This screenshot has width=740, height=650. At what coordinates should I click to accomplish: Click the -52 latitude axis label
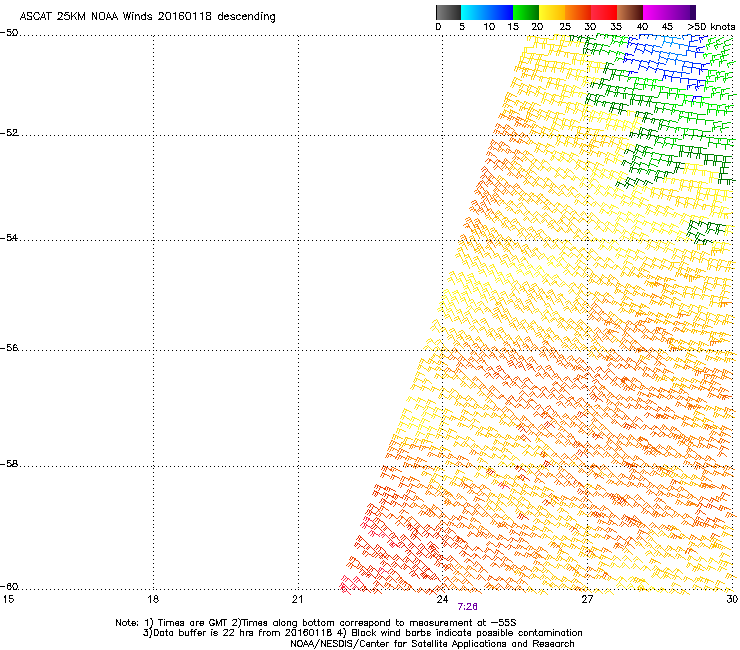click(x=9, y=133)
